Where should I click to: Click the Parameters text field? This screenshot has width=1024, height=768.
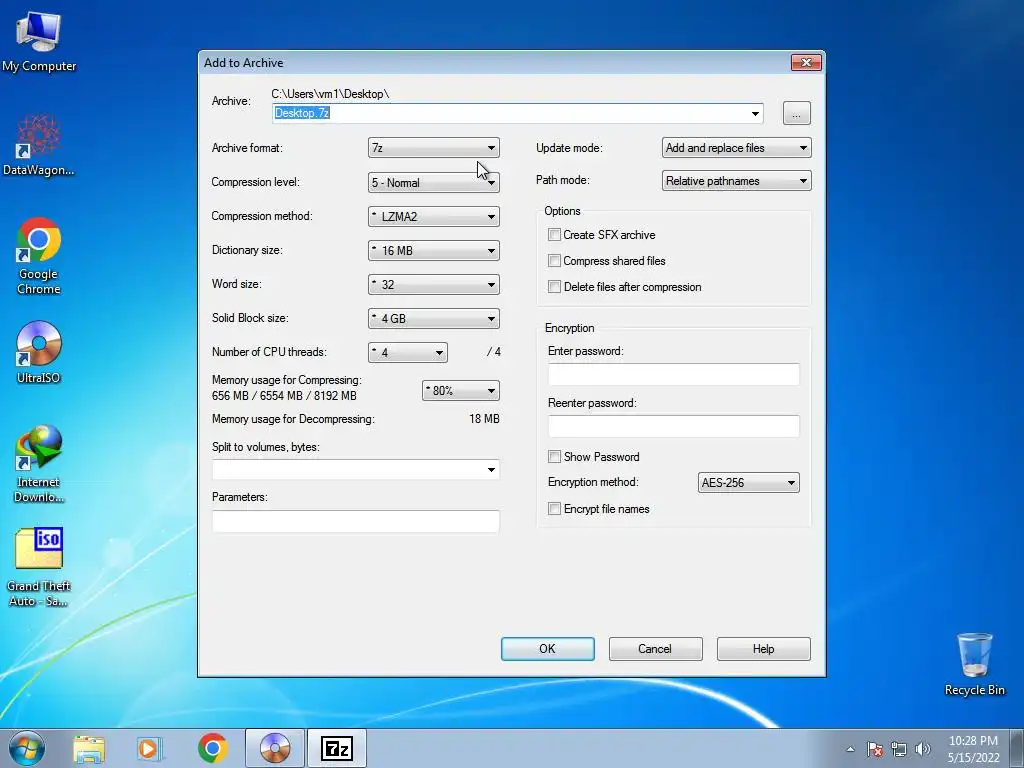tap(355, 521)
